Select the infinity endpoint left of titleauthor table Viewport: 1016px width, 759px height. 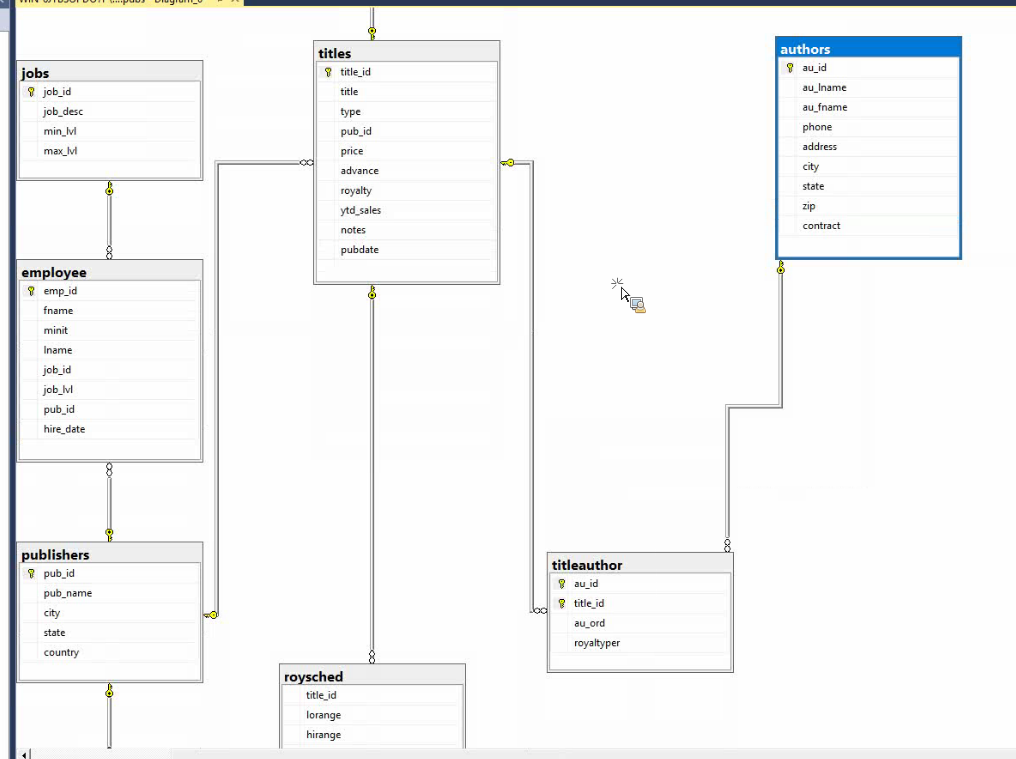540,611
